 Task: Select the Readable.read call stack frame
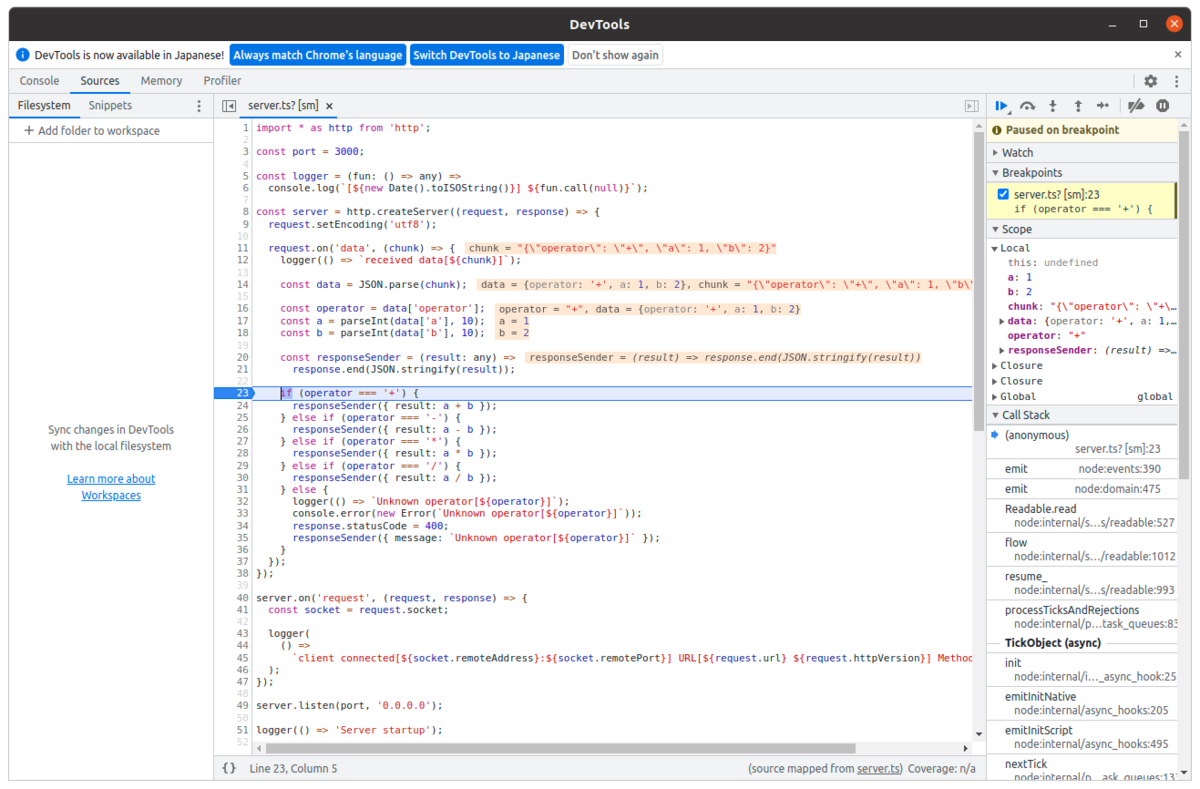1082,515
